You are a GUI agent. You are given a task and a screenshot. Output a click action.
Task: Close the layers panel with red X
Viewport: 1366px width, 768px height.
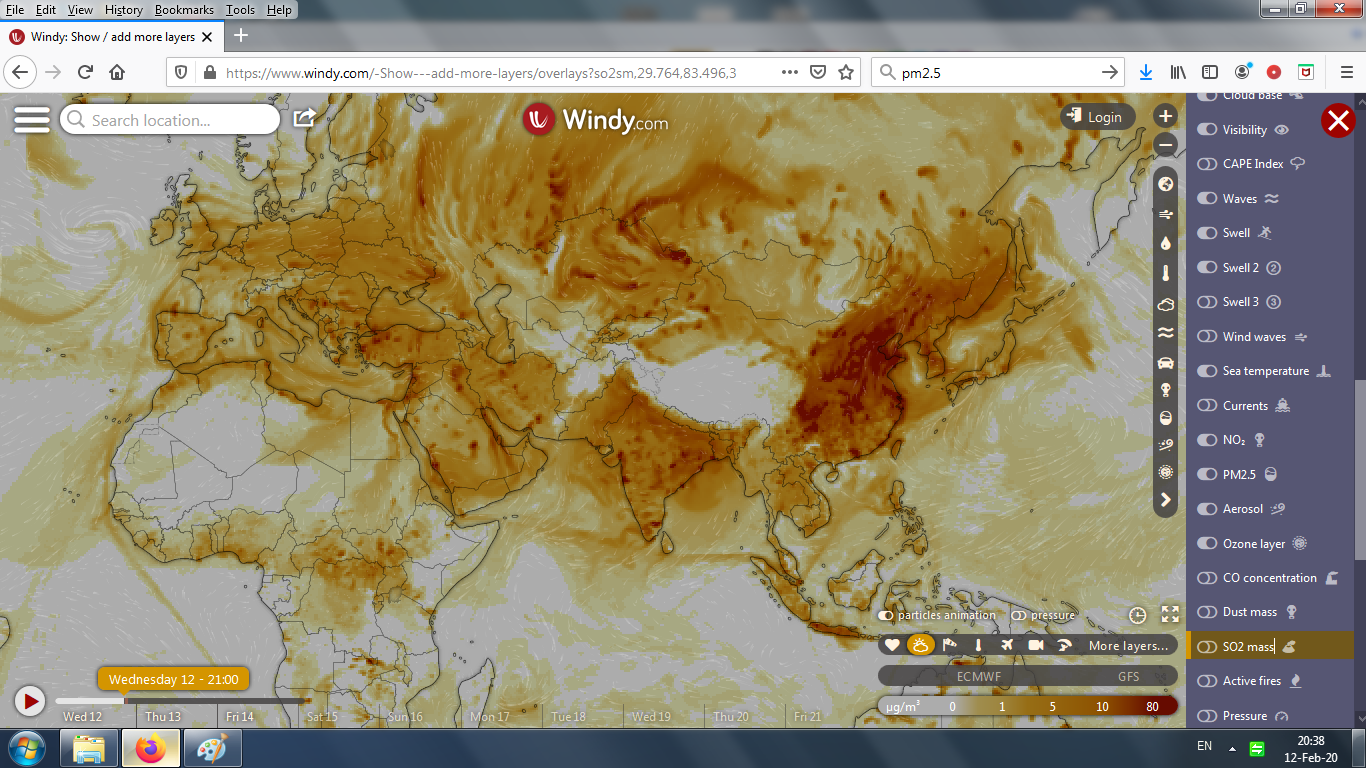(1337, 120)
